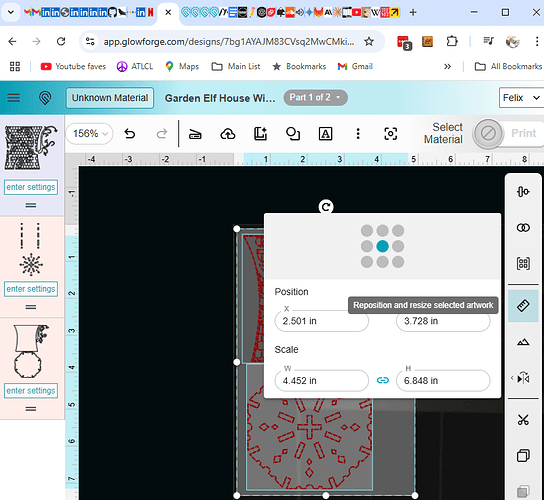Select the bottom-right anchor point dot
The width and height of the screenshot is (544, 500).
[398, 262]
